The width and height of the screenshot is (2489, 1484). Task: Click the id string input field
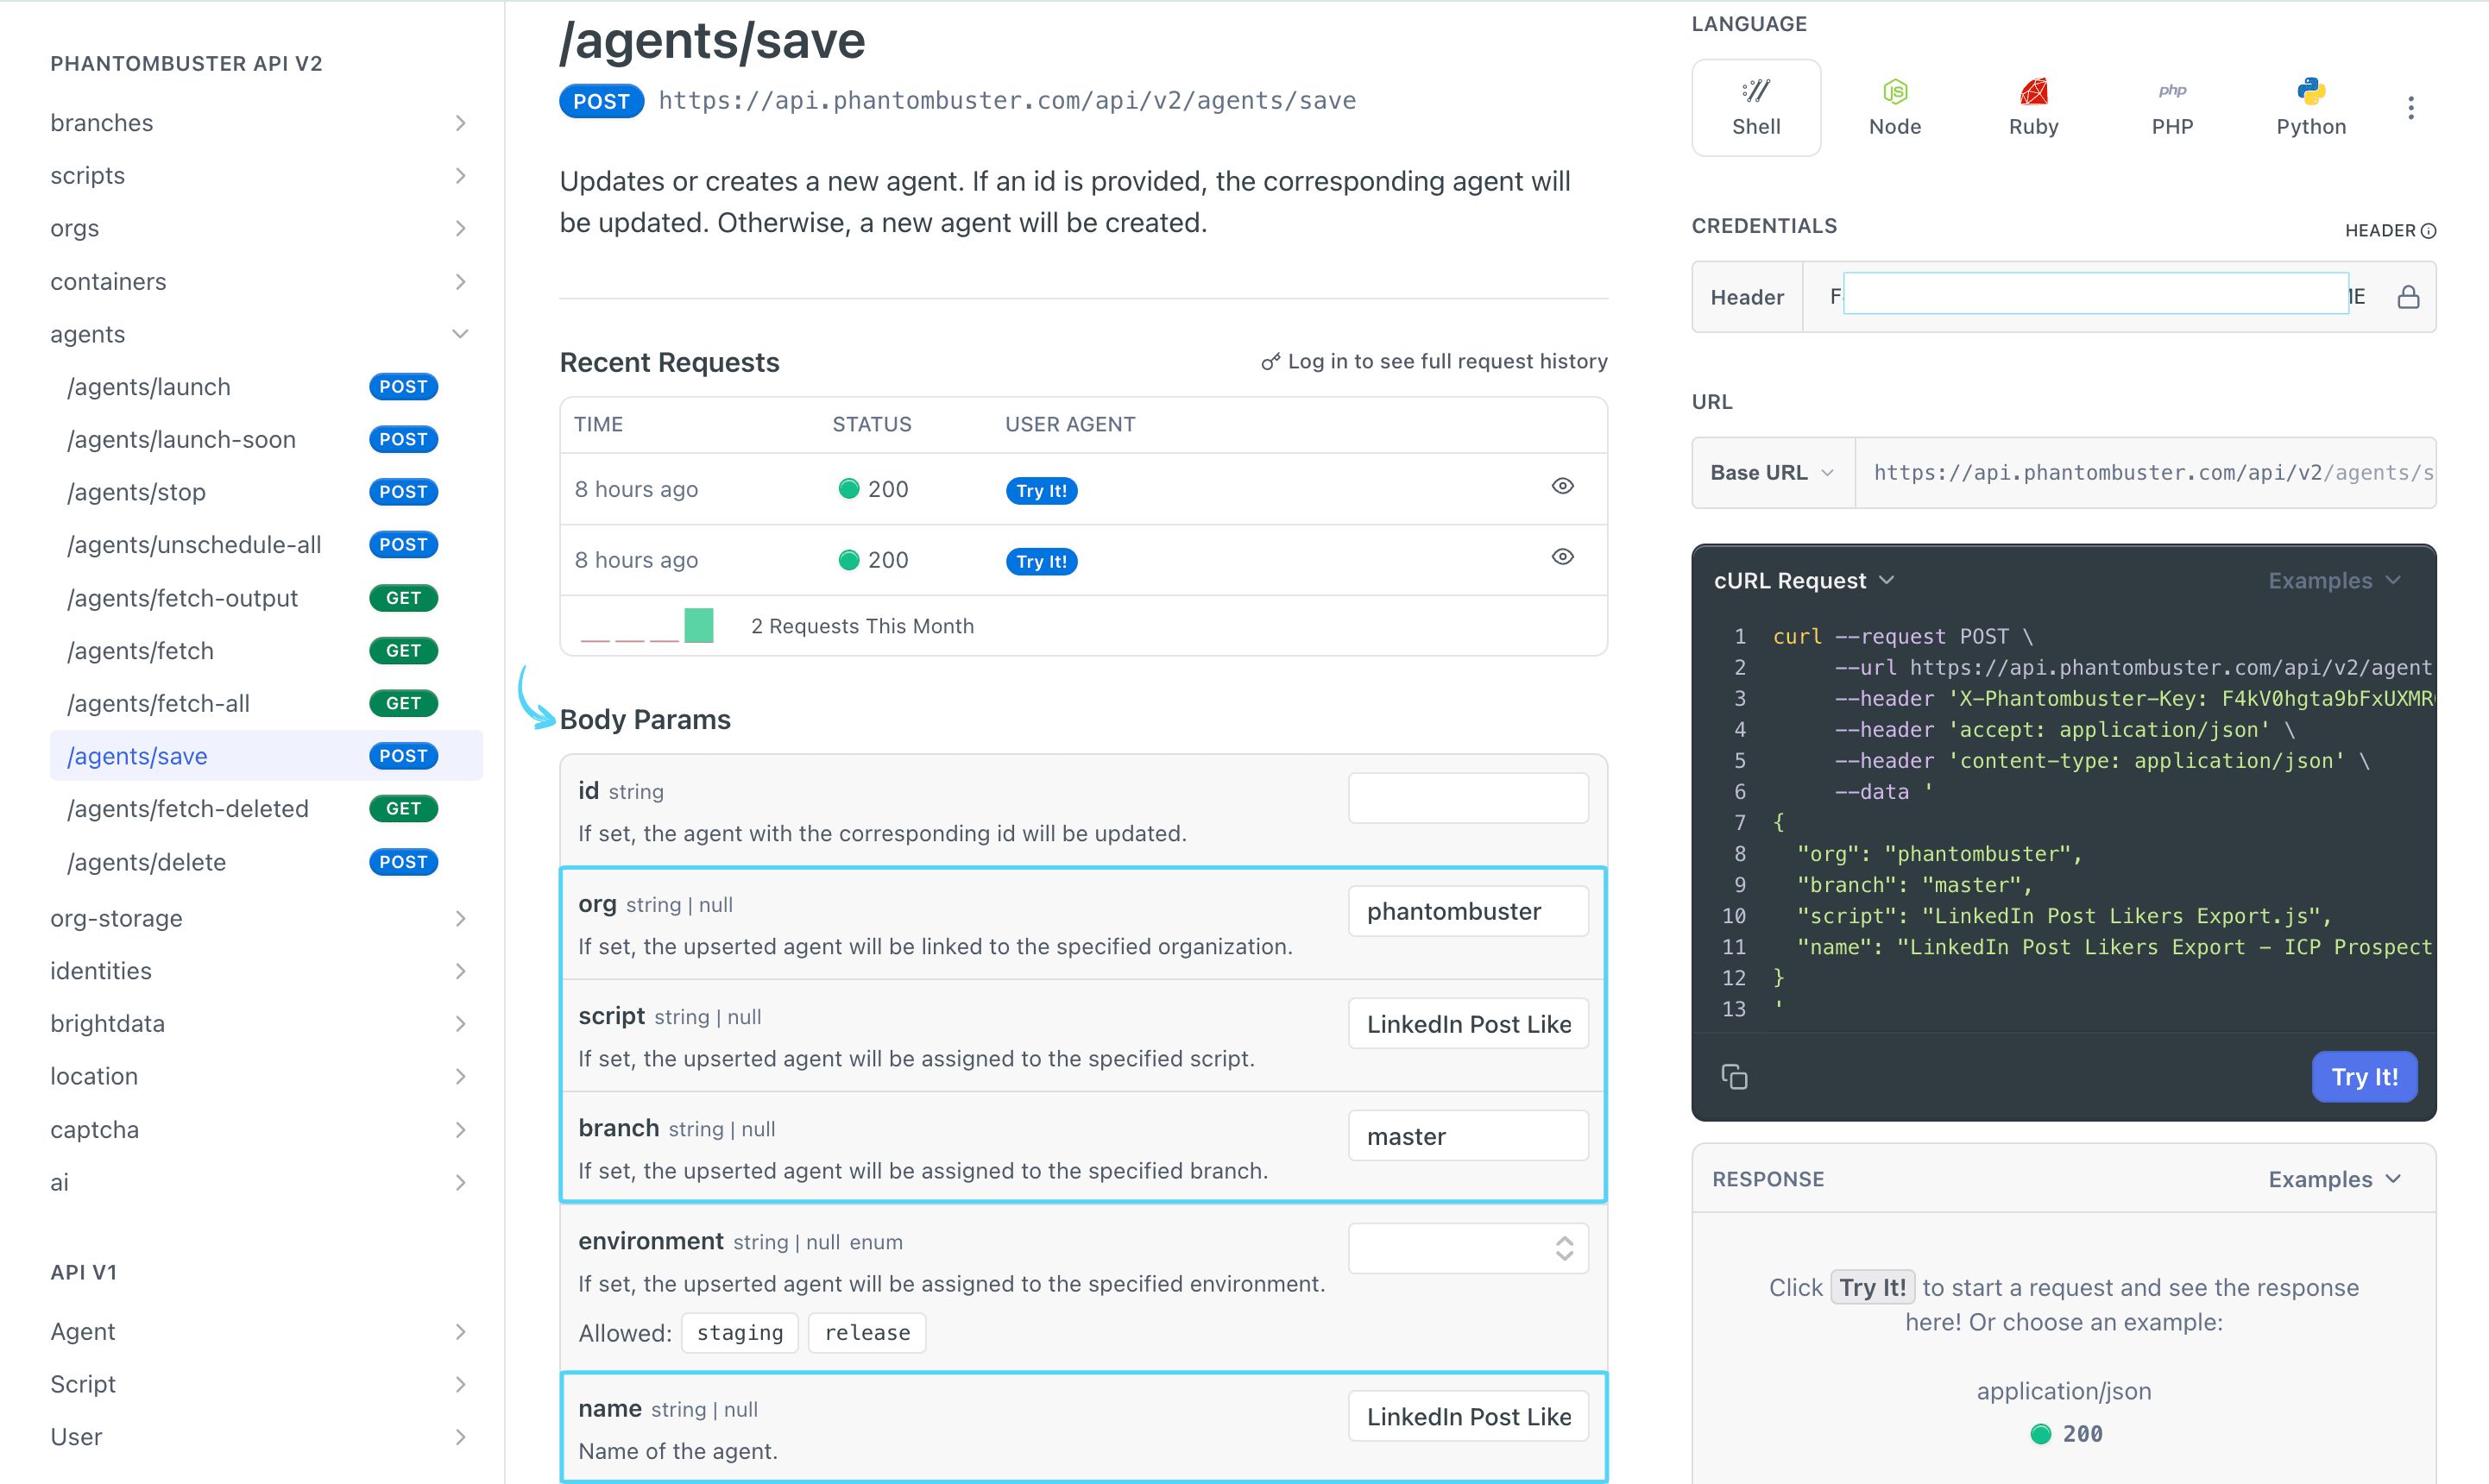tap(1468, 798)
